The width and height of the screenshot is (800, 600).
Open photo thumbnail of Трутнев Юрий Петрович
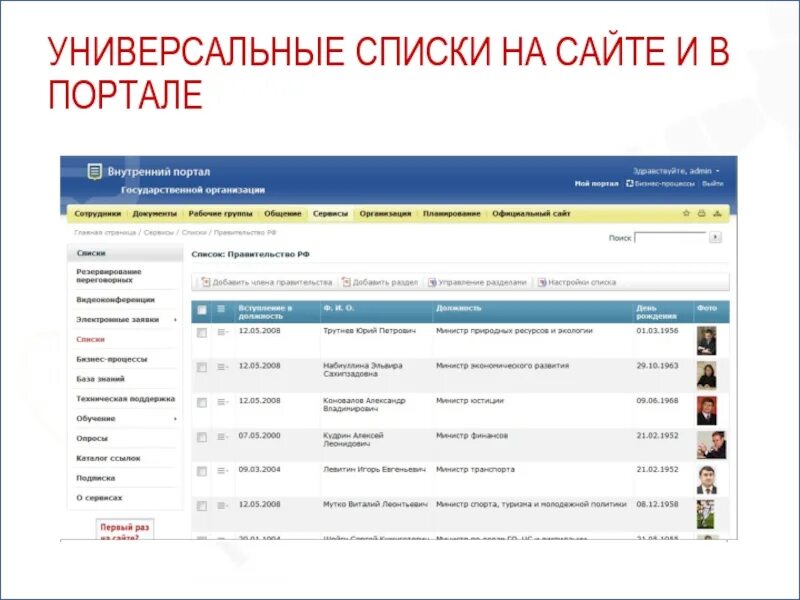(x=707, y=341)
